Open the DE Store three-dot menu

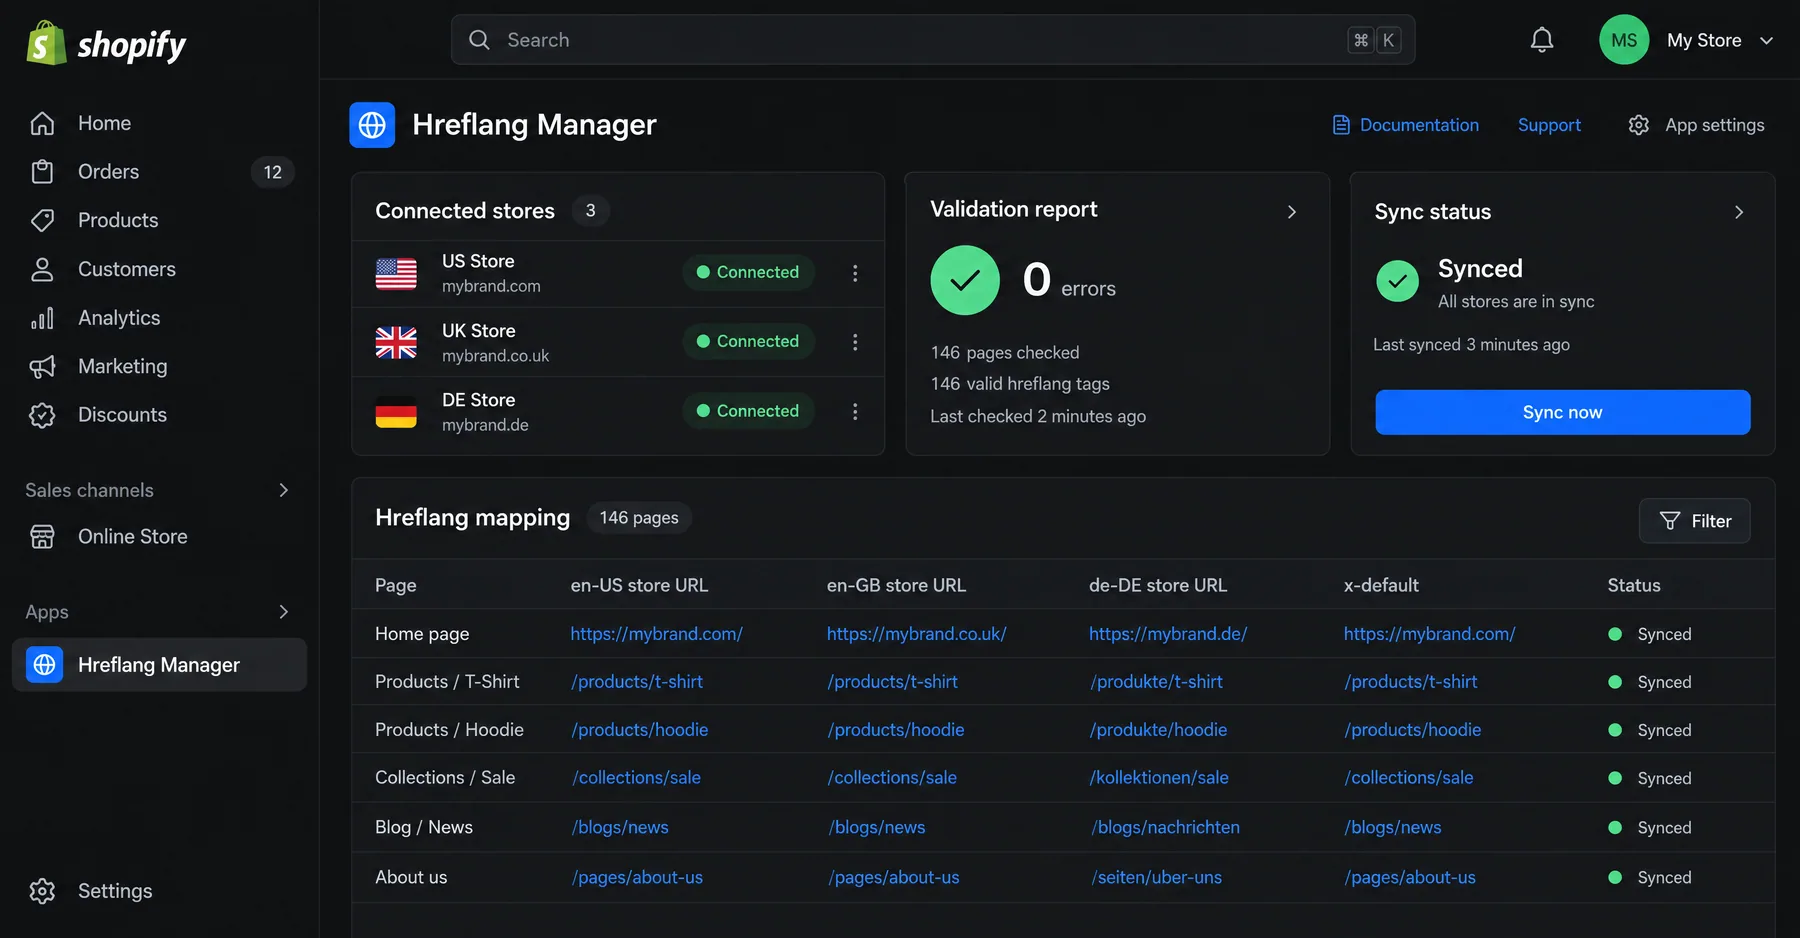855,411
